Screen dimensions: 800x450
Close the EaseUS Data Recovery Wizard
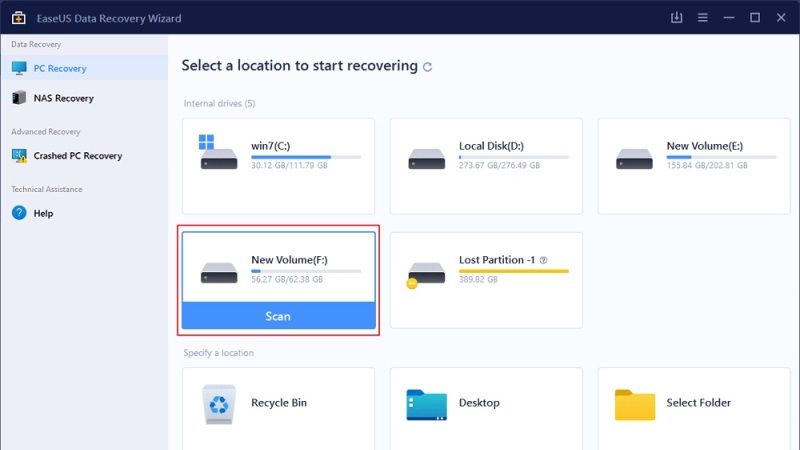[781, 18]
